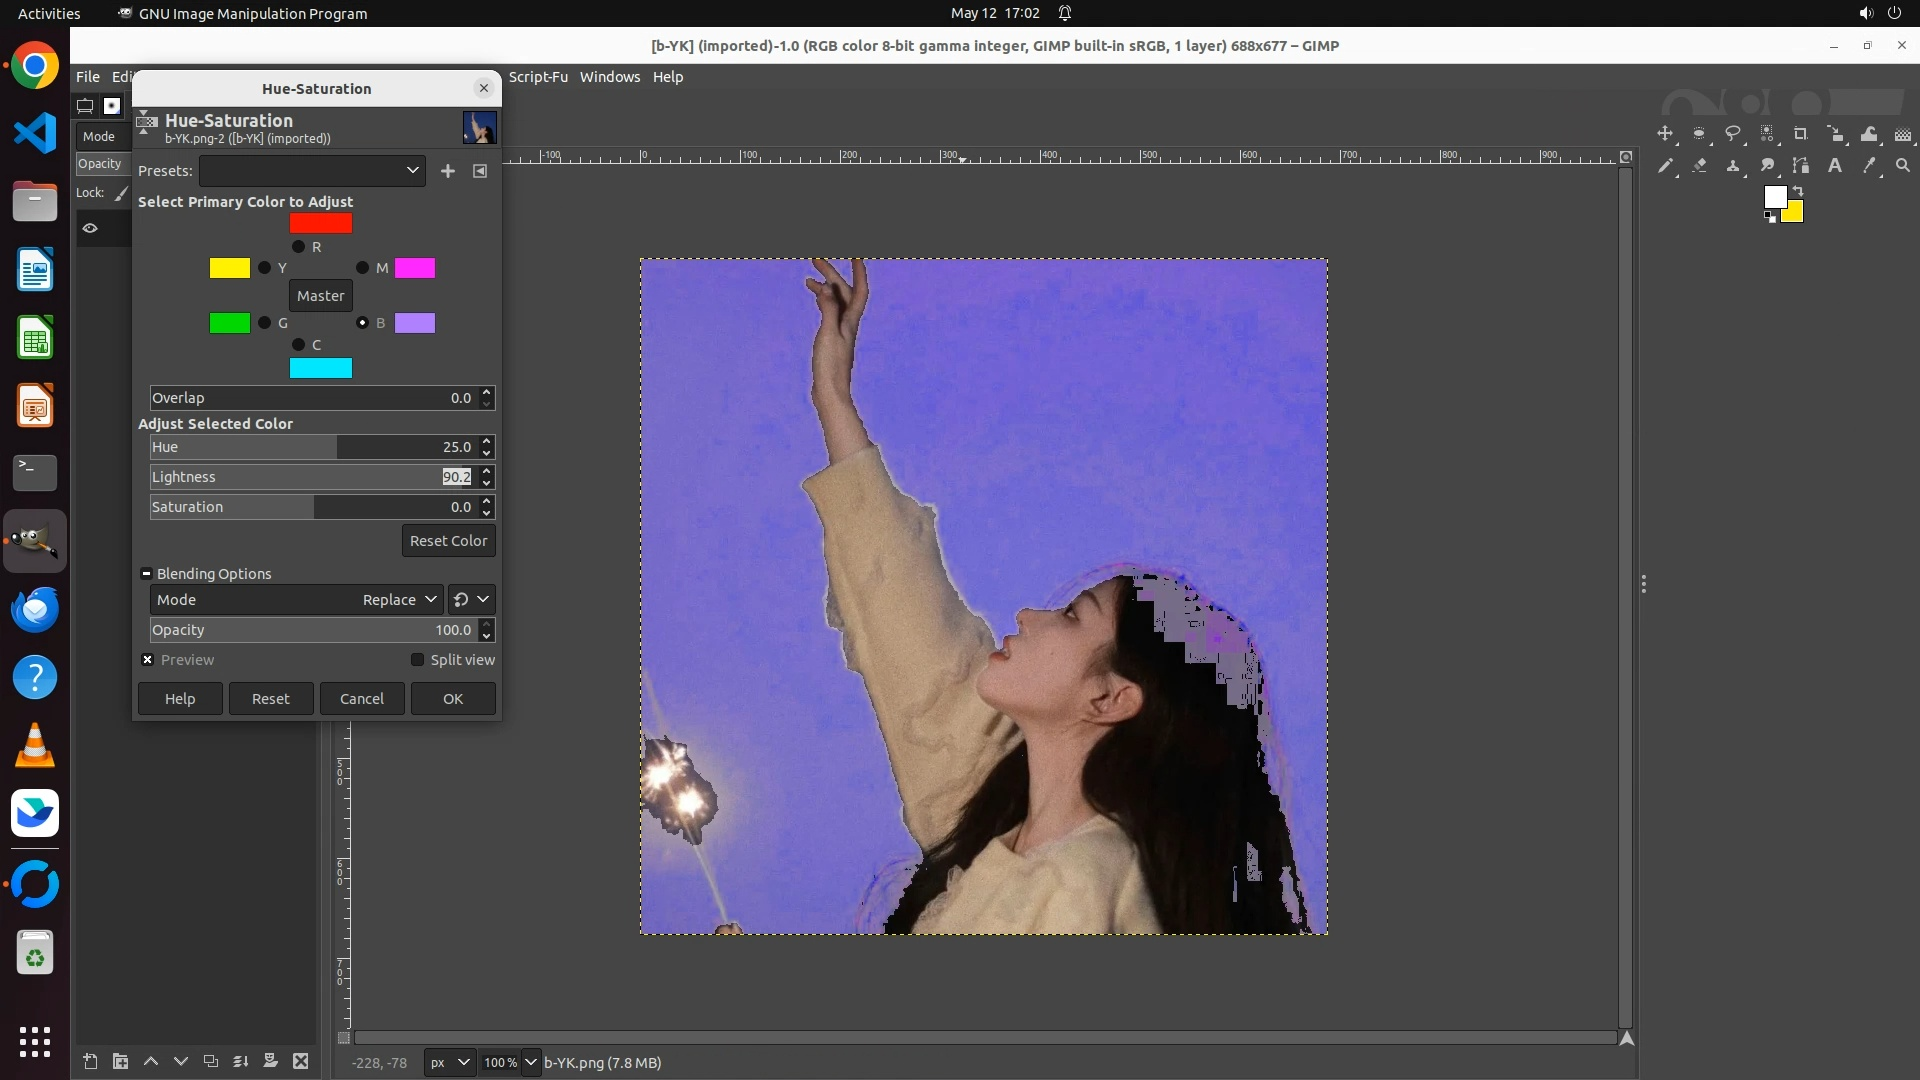Click the Reset Color button
The width and height of the screenshot is (1920, 1080).
coord(448,541)
